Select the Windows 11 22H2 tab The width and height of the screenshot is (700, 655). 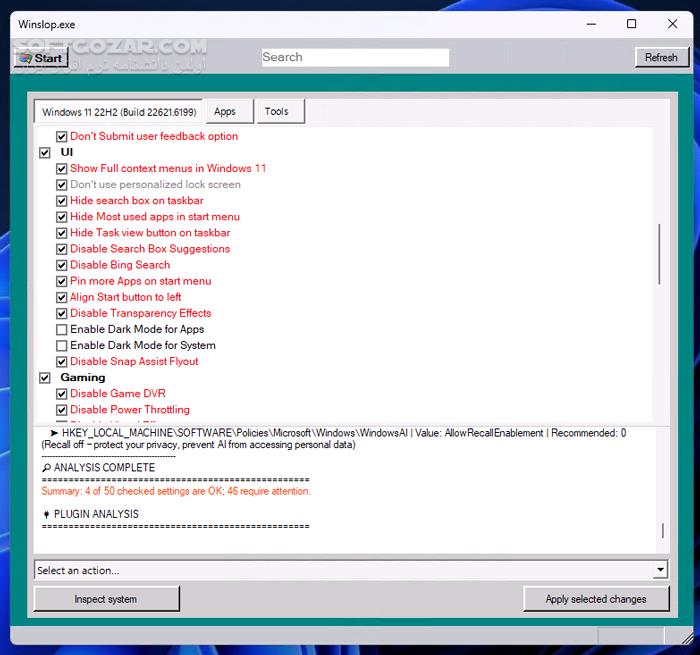tap(119, 112)
